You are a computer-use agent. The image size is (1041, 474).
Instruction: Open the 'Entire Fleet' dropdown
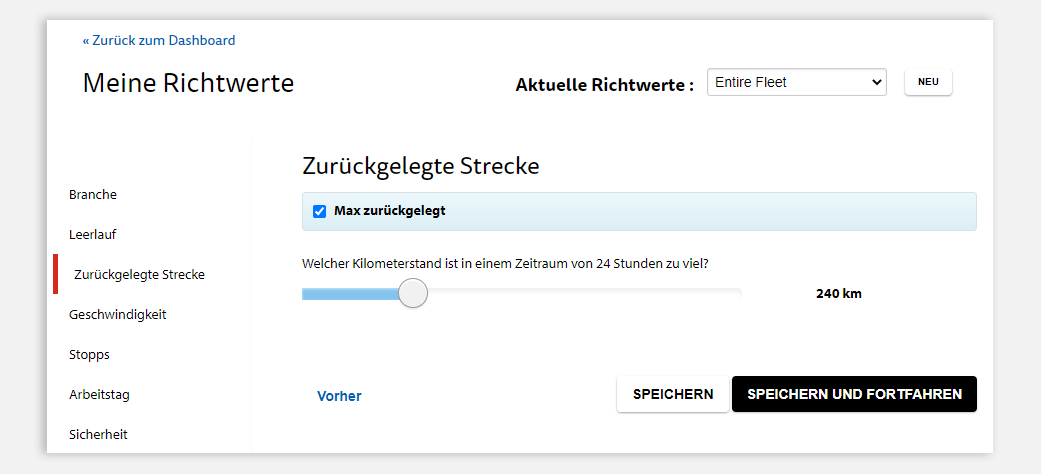click(796, 82)
